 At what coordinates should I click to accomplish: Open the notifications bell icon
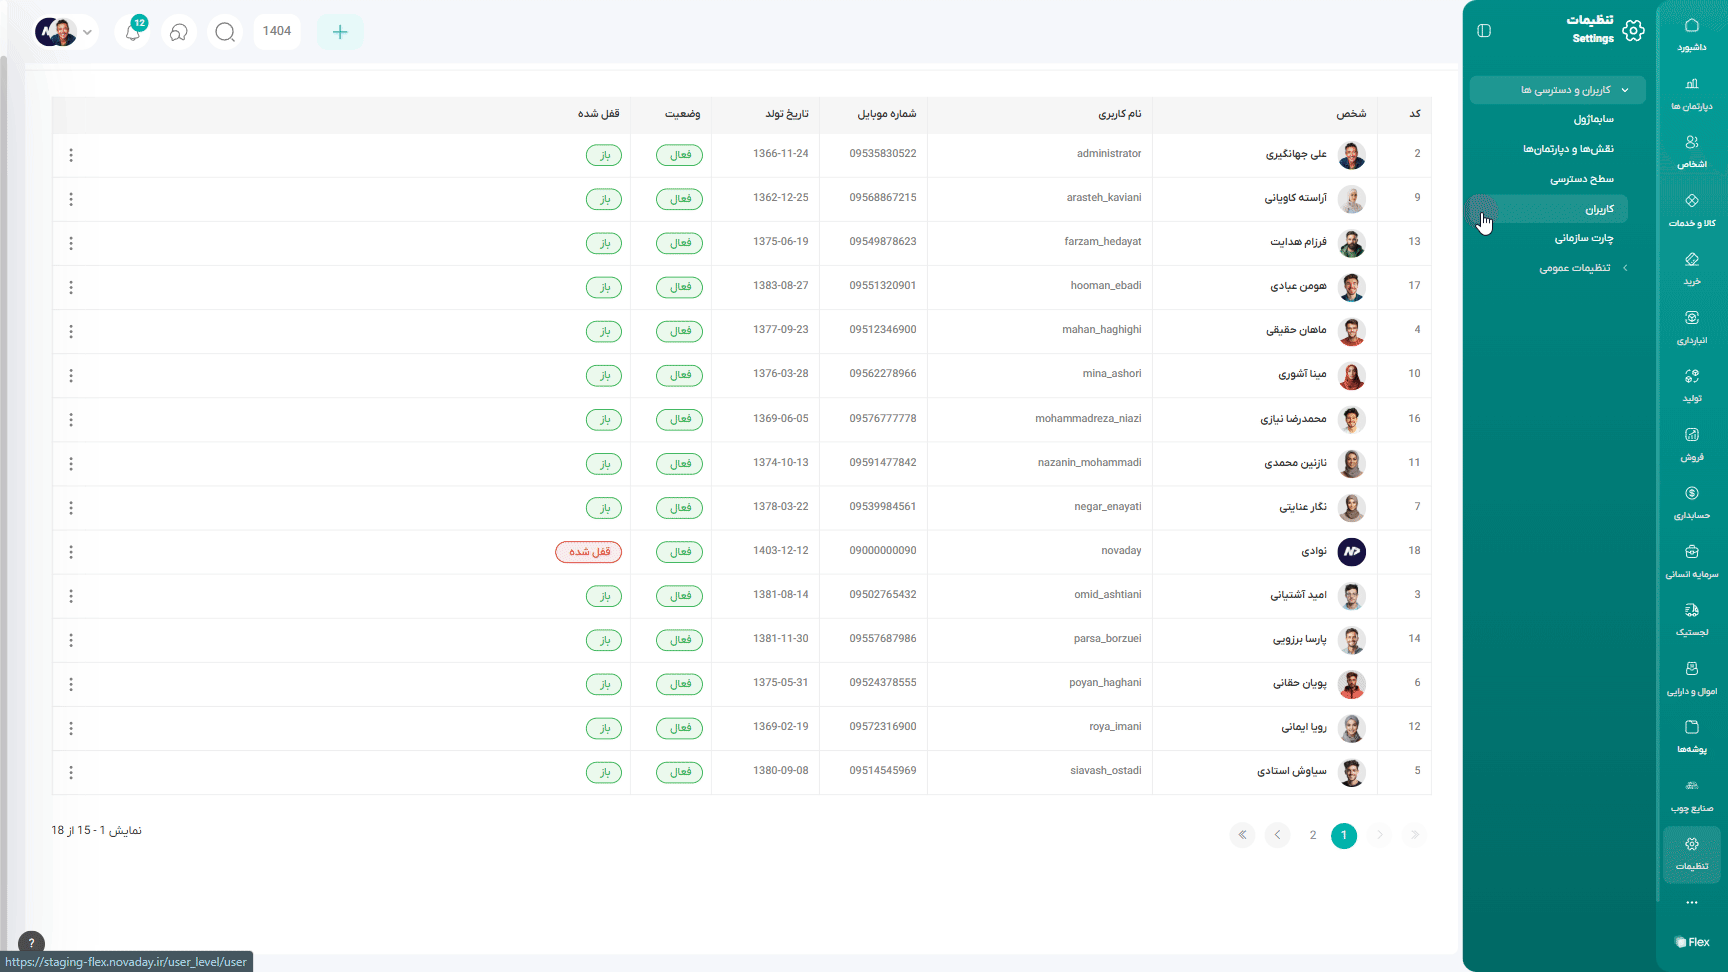coord(133,32)
